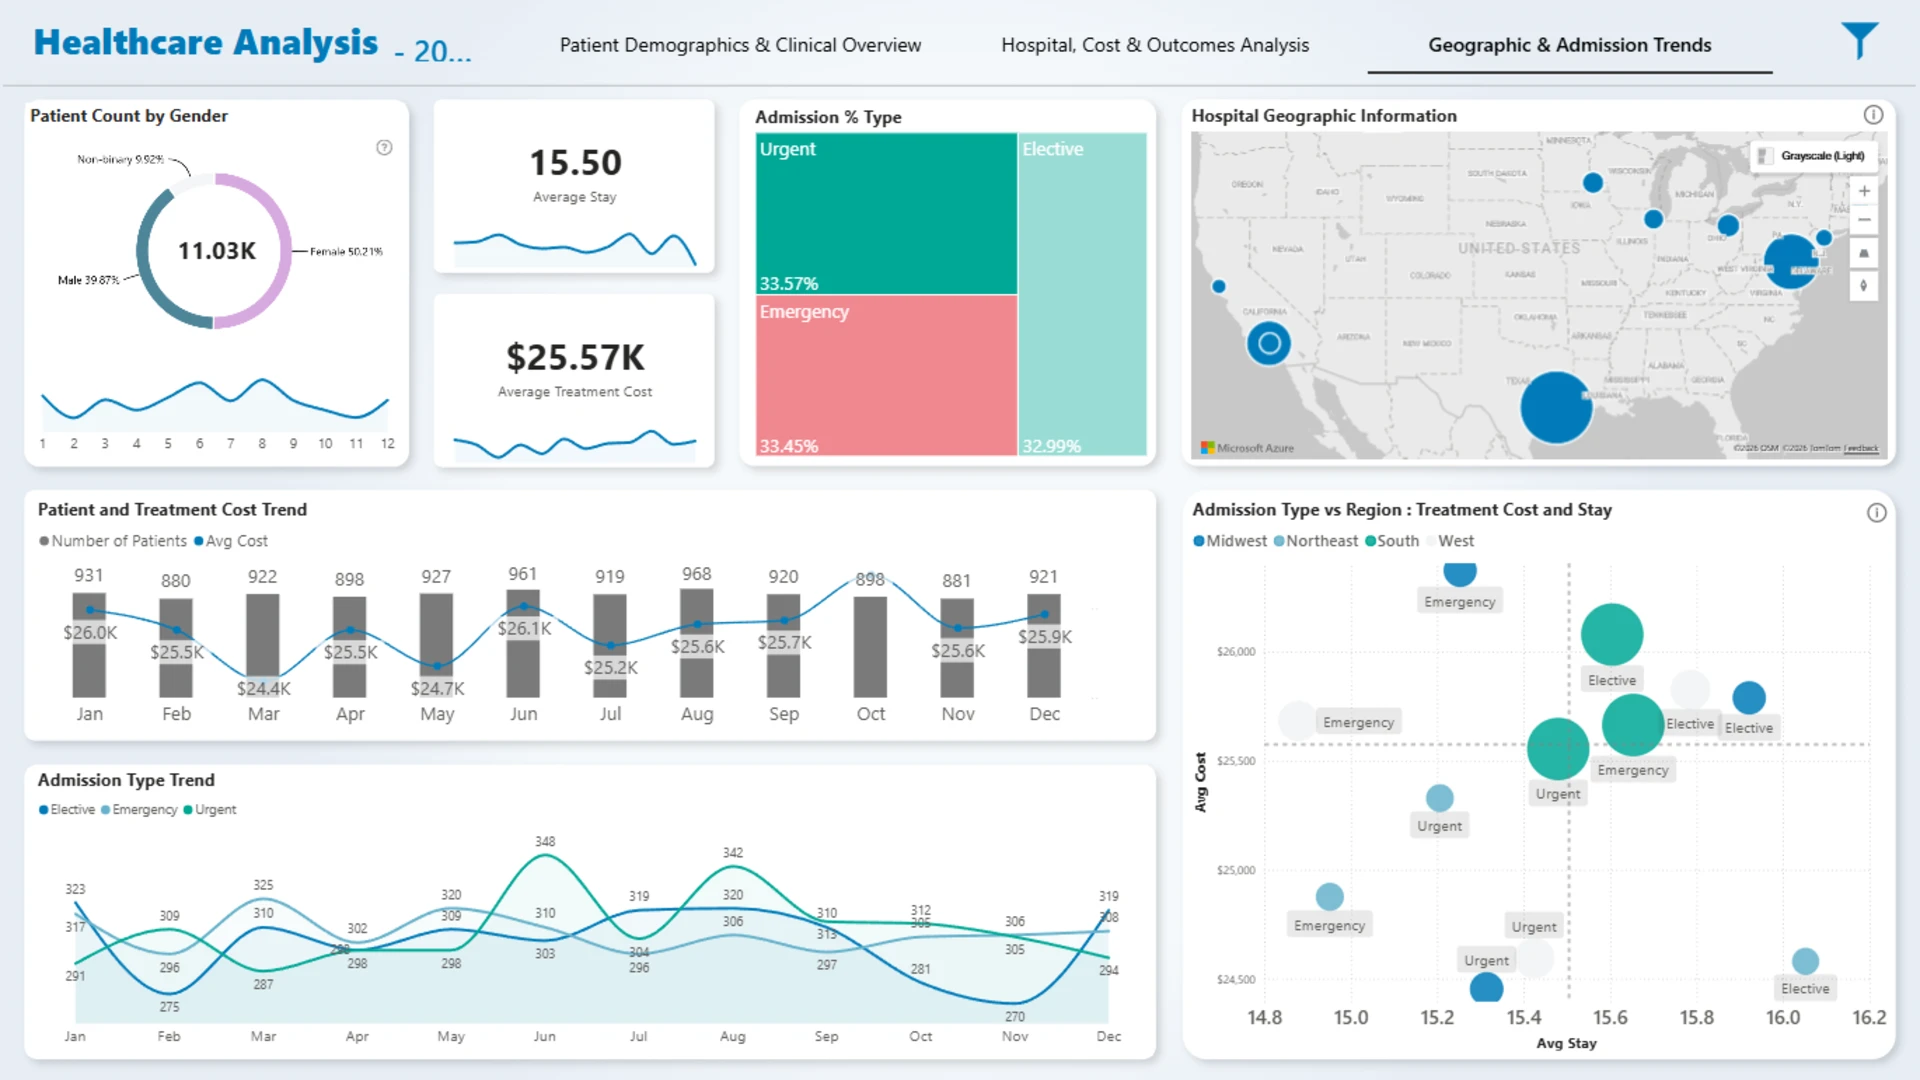Open Hospital, Cost & Outcomes Analysis tab

[x=1155, y=45]
